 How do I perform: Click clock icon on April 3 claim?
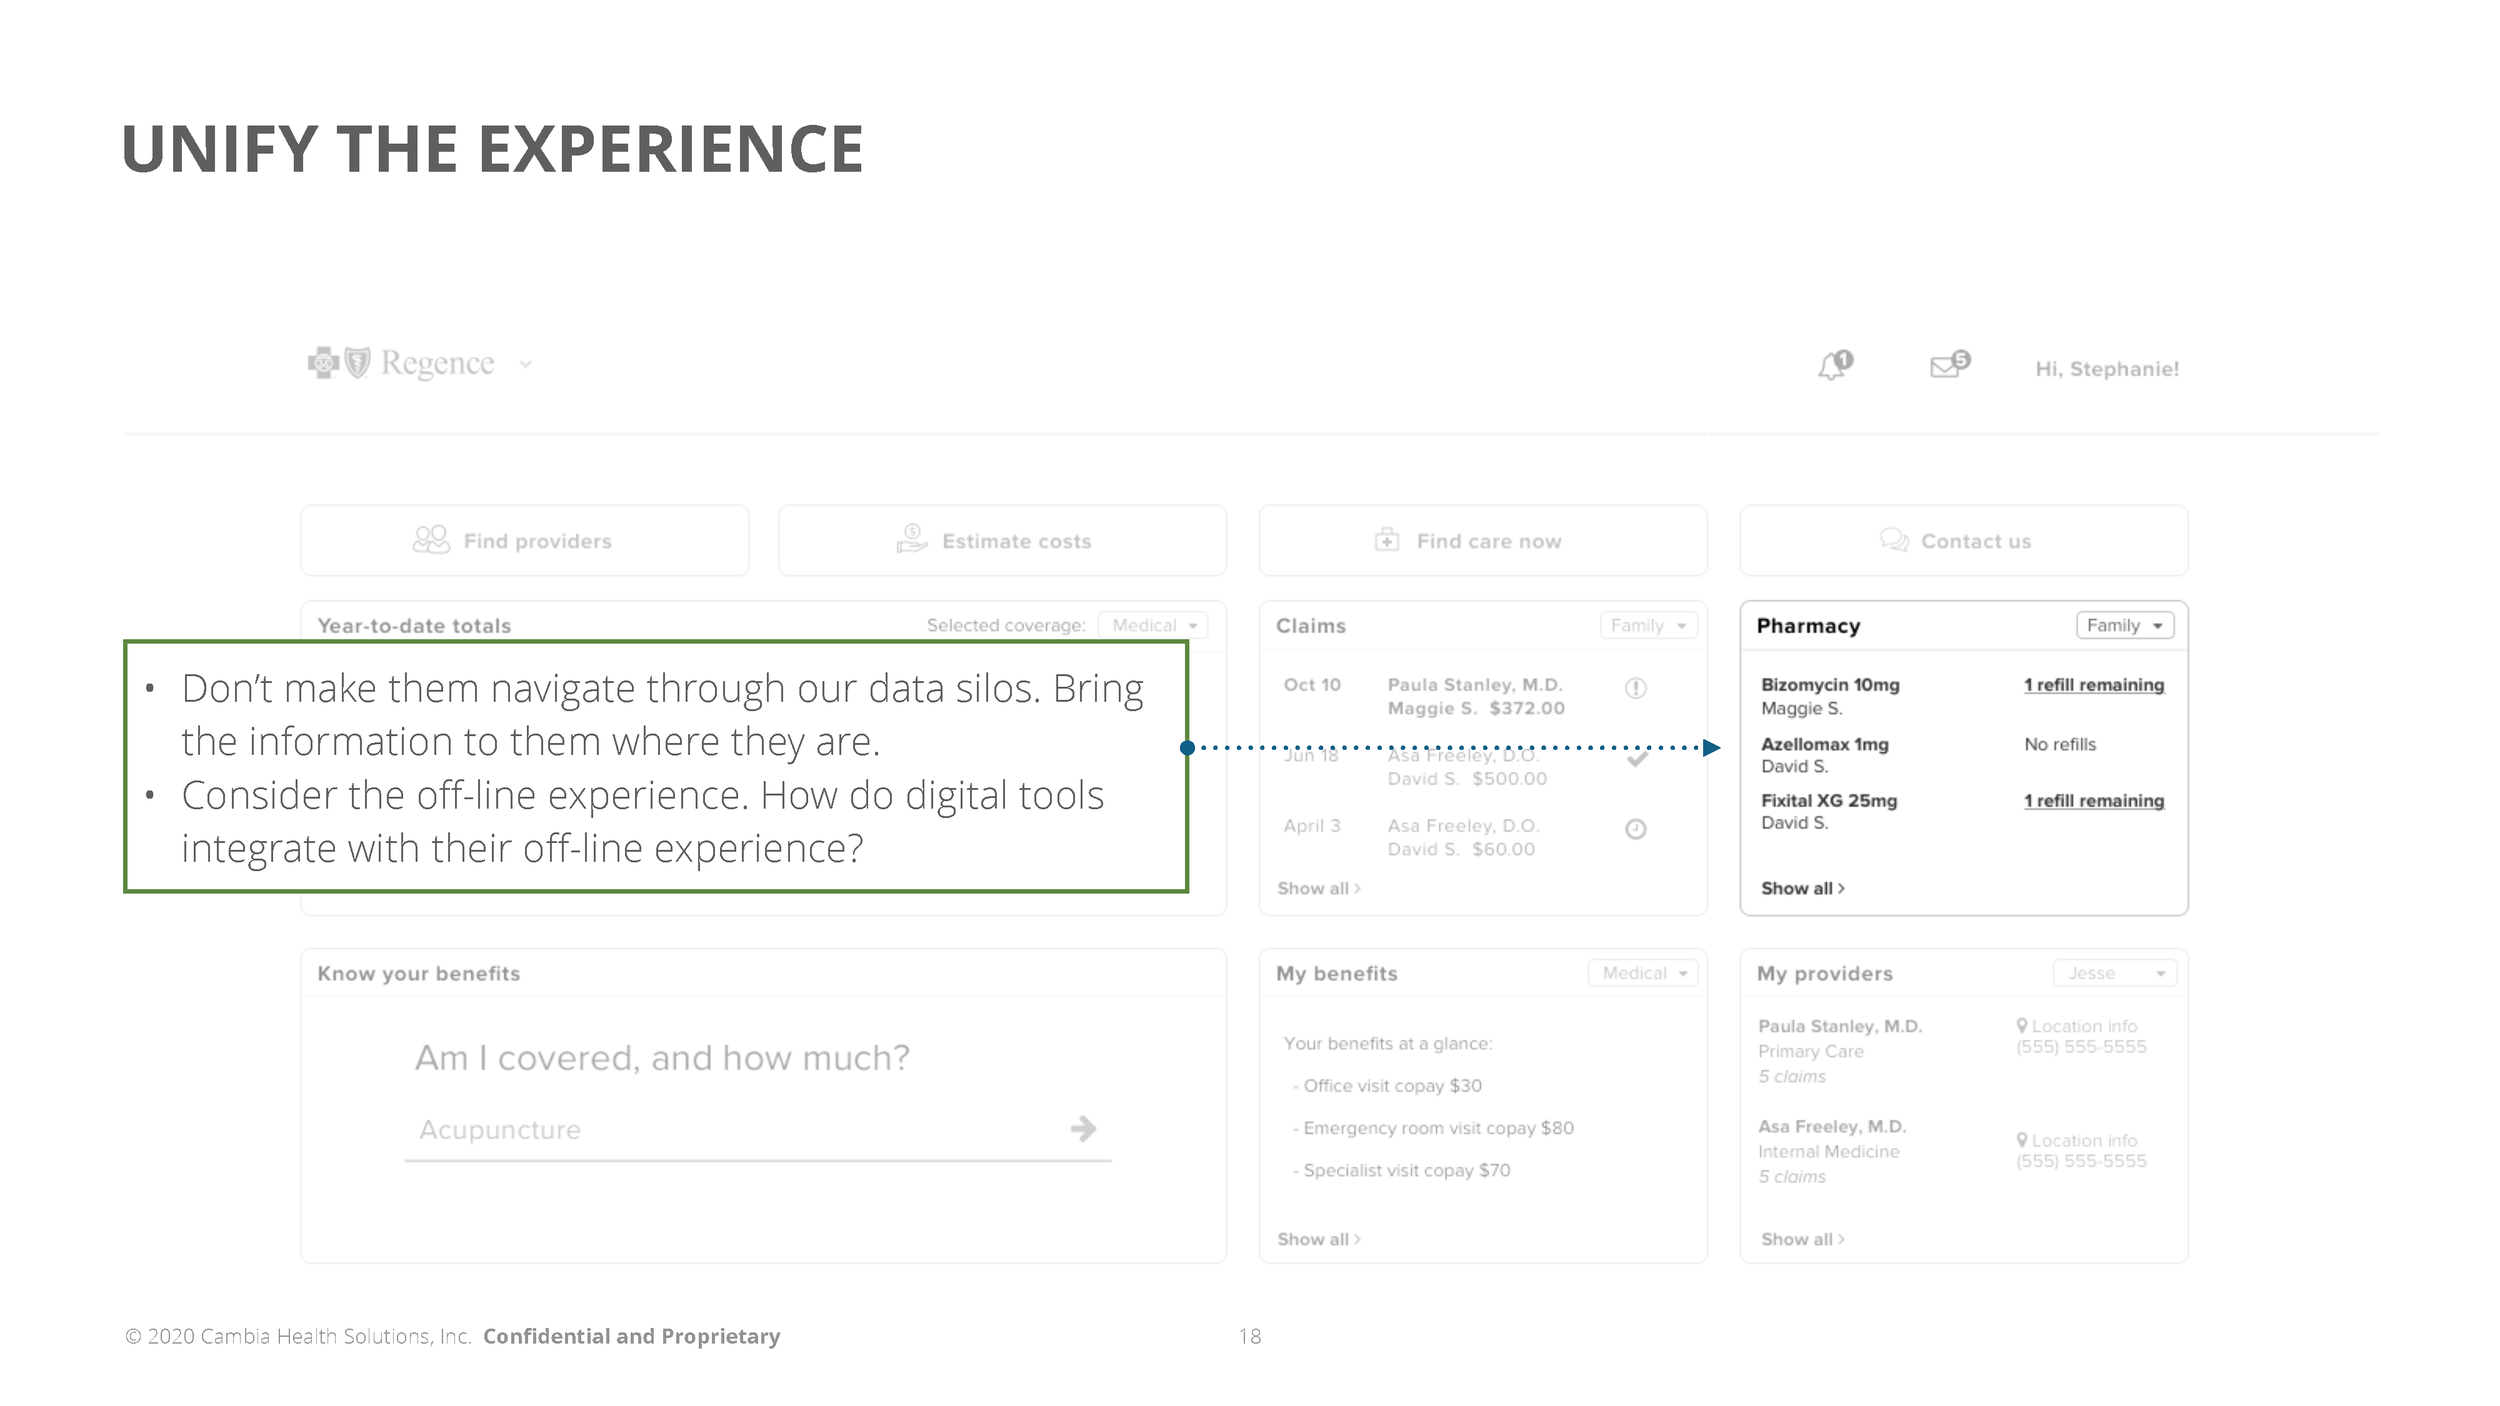pos(1635,829)
